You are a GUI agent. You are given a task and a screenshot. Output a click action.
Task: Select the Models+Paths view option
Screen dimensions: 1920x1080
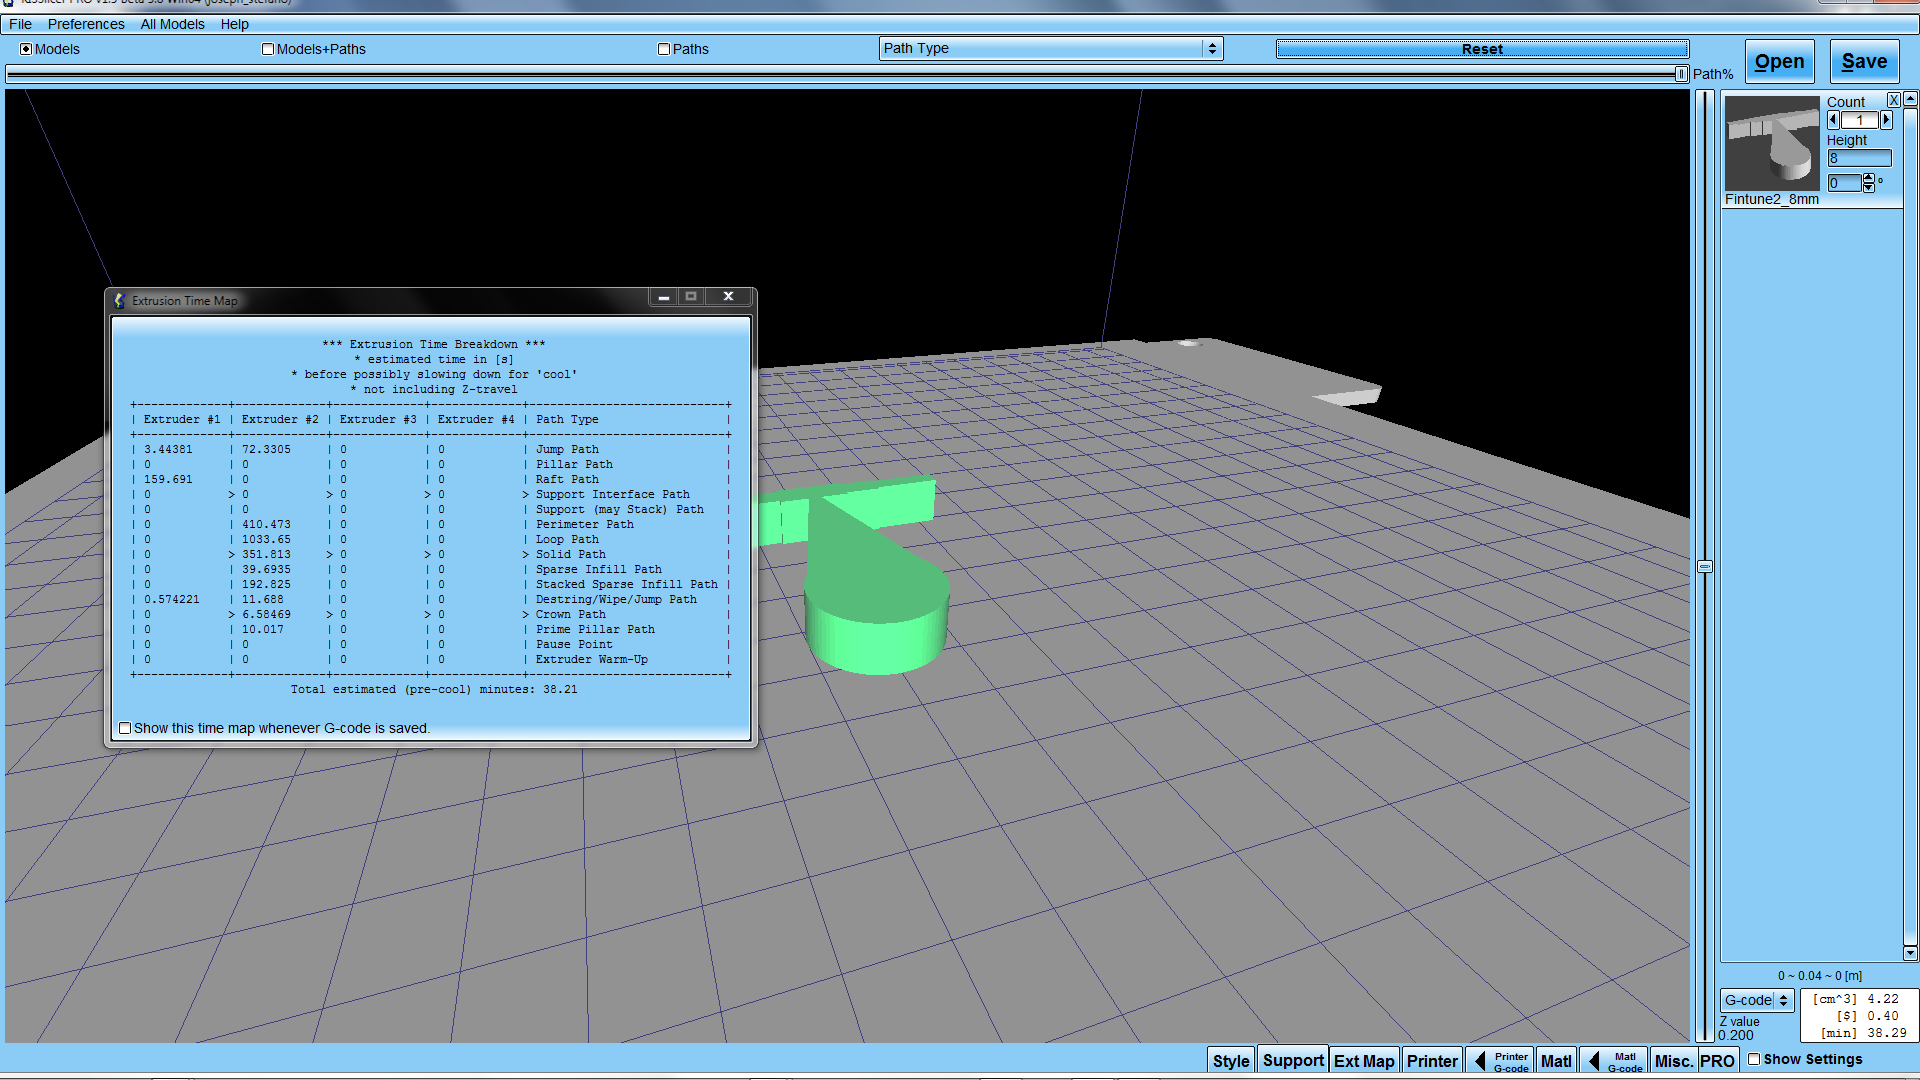click(268, 49)
